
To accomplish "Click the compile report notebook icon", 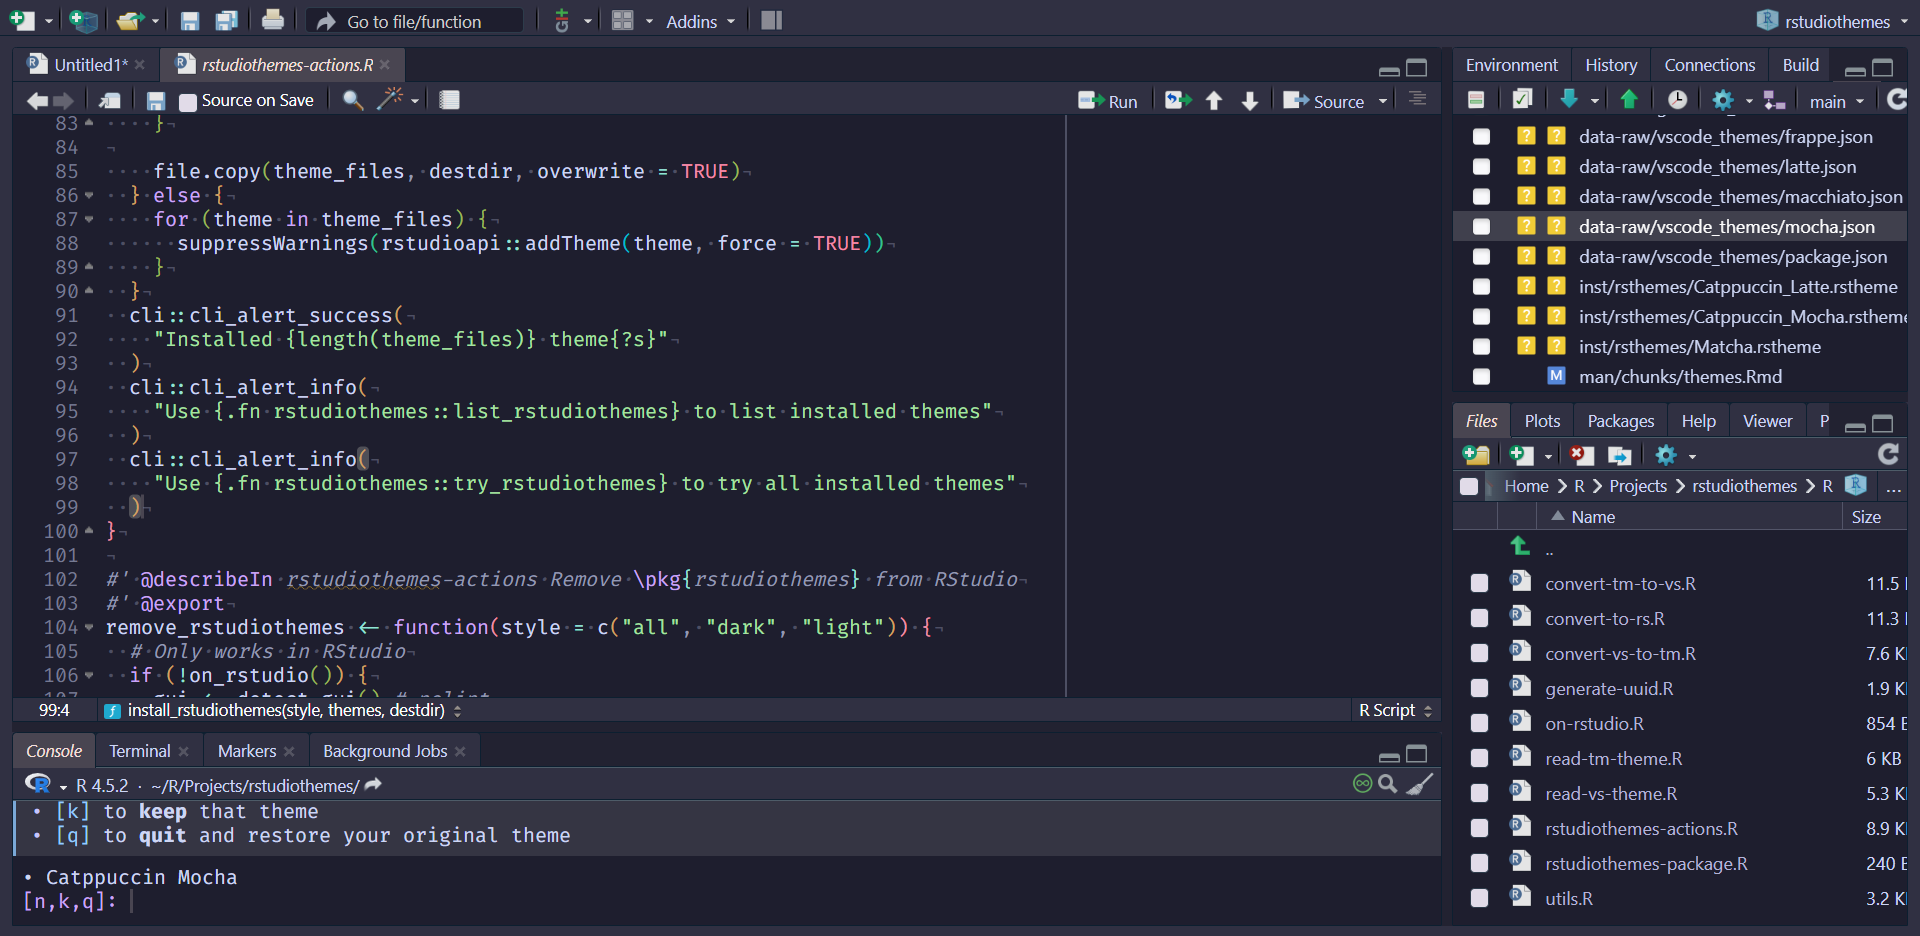I will [x=449, y=100].
